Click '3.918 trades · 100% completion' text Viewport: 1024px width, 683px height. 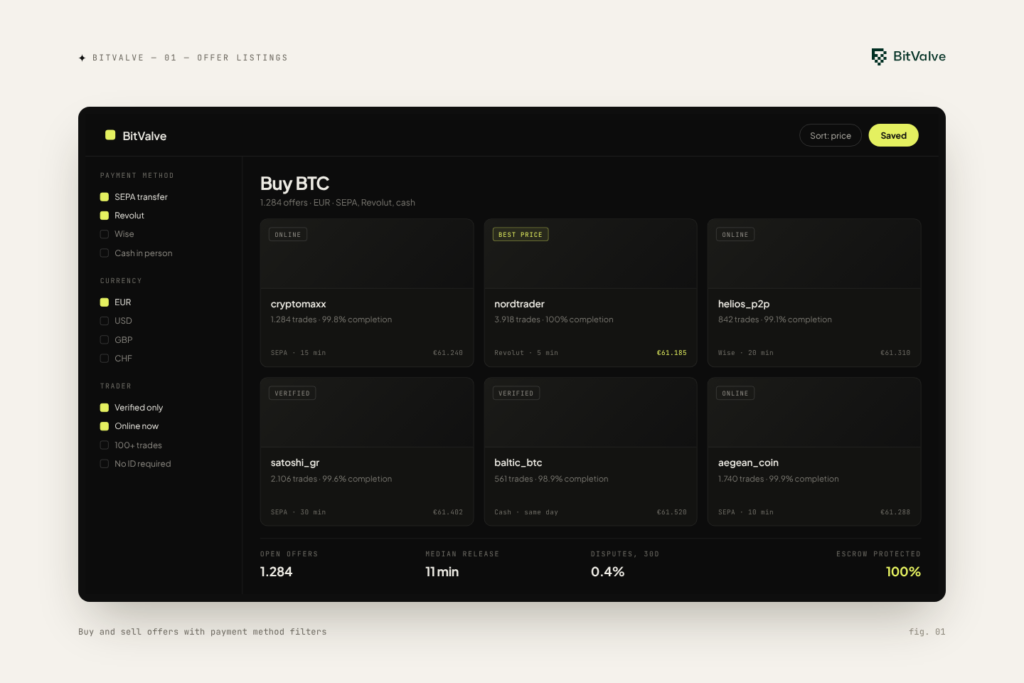click(x=554, y=319)
